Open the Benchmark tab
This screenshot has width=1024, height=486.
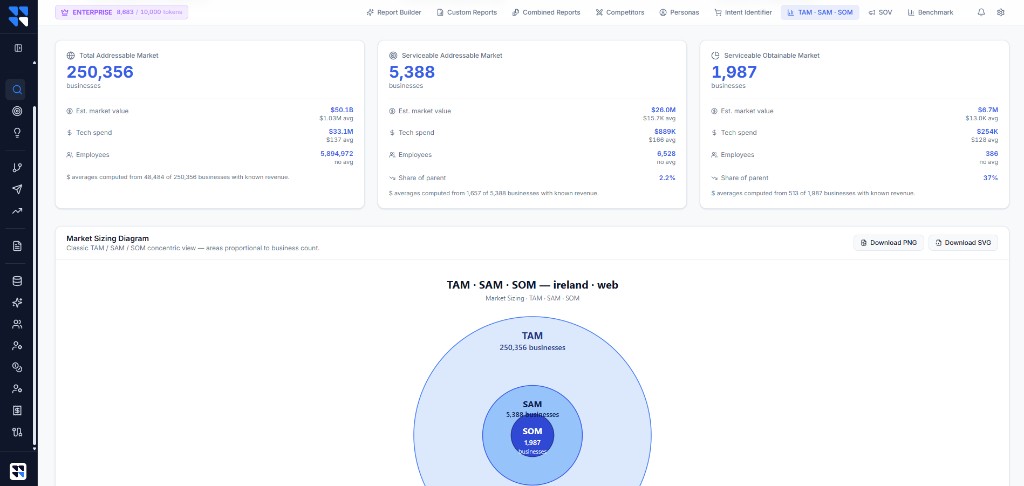coord(931,12)
